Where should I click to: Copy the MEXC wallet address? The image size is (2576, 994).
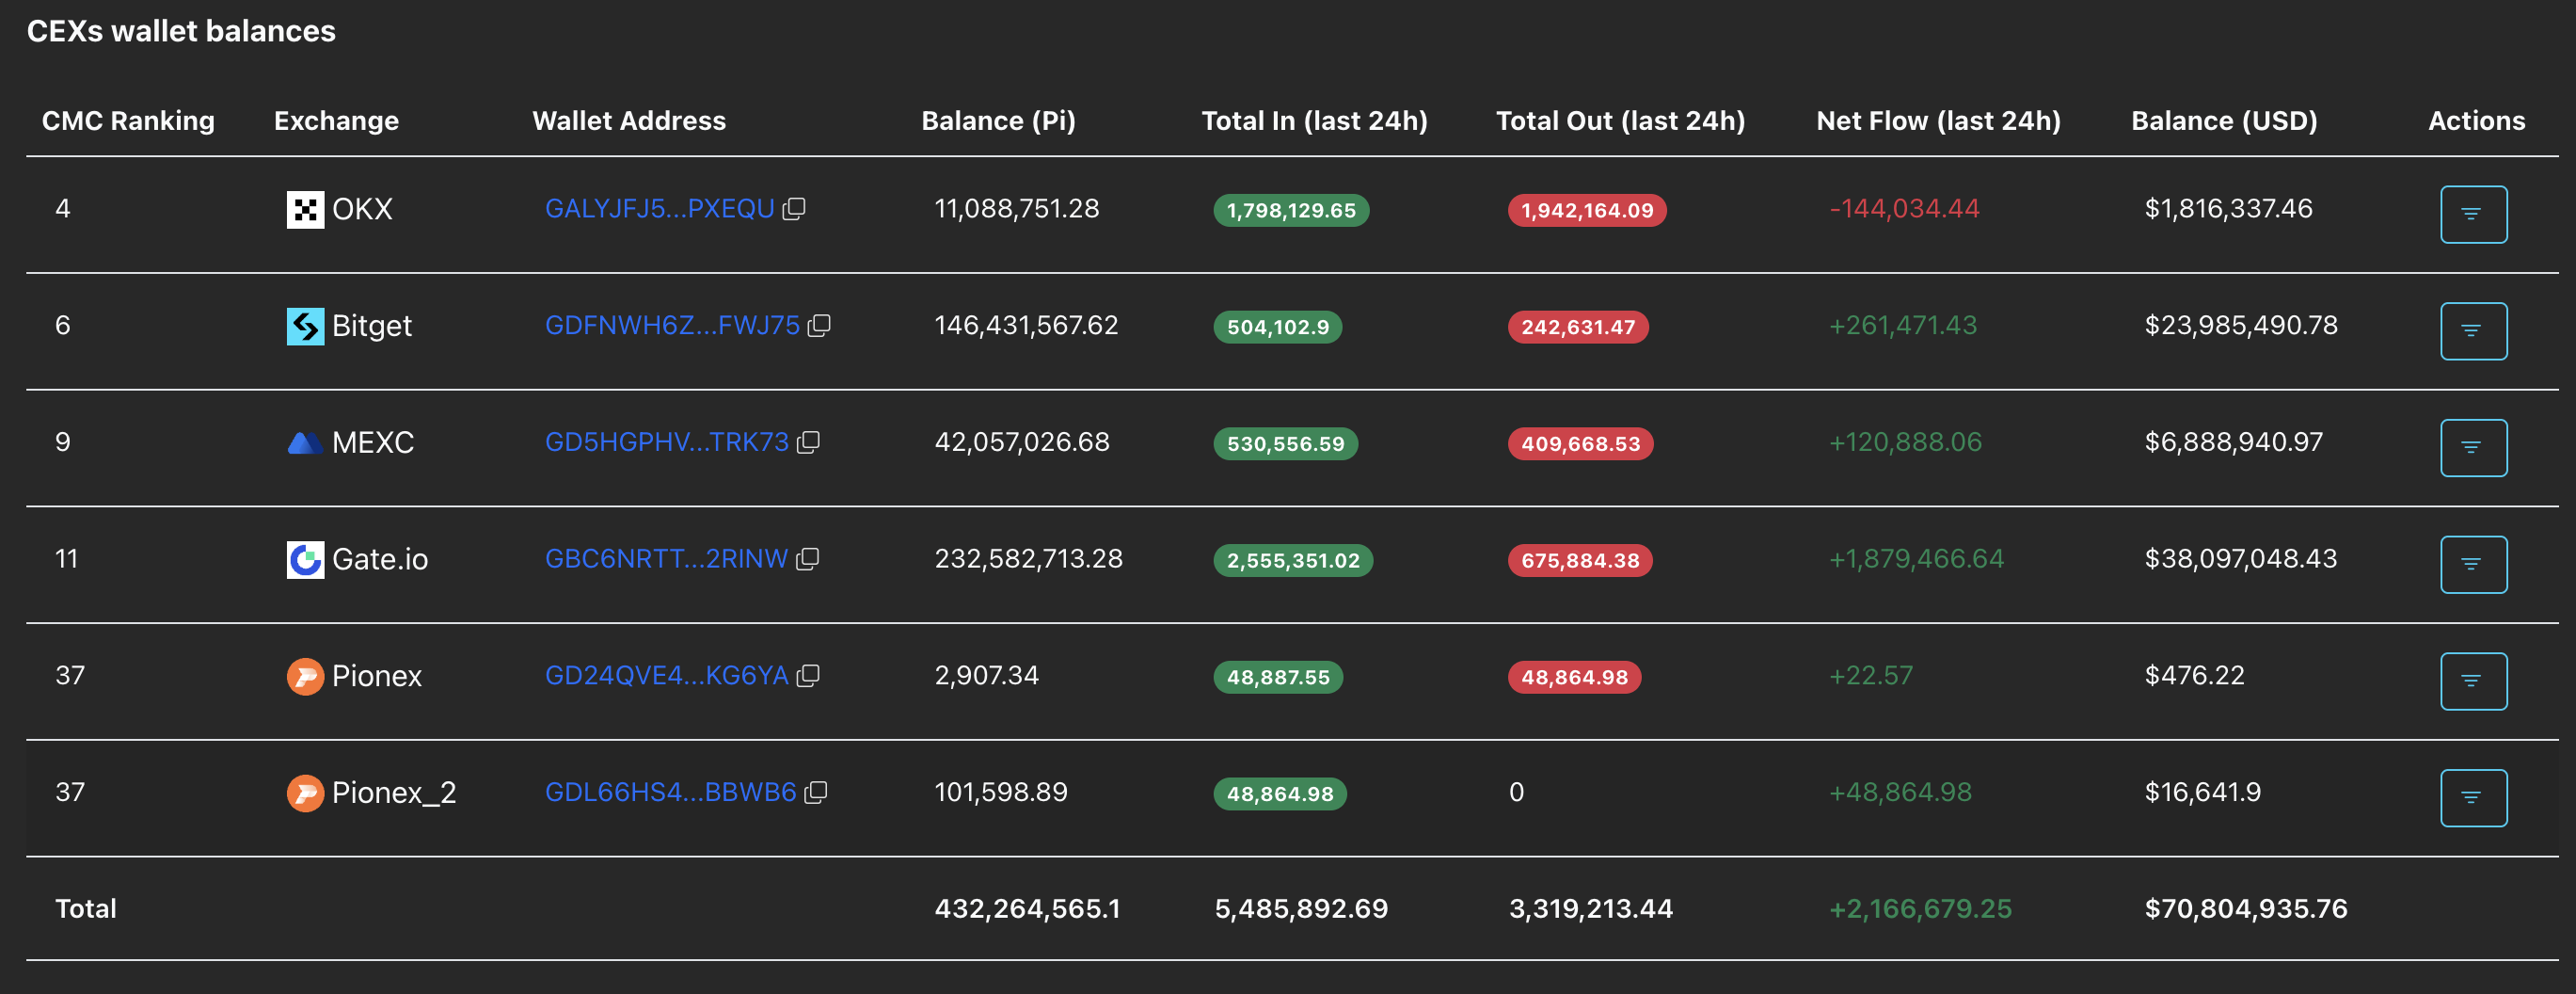point(808,442)
